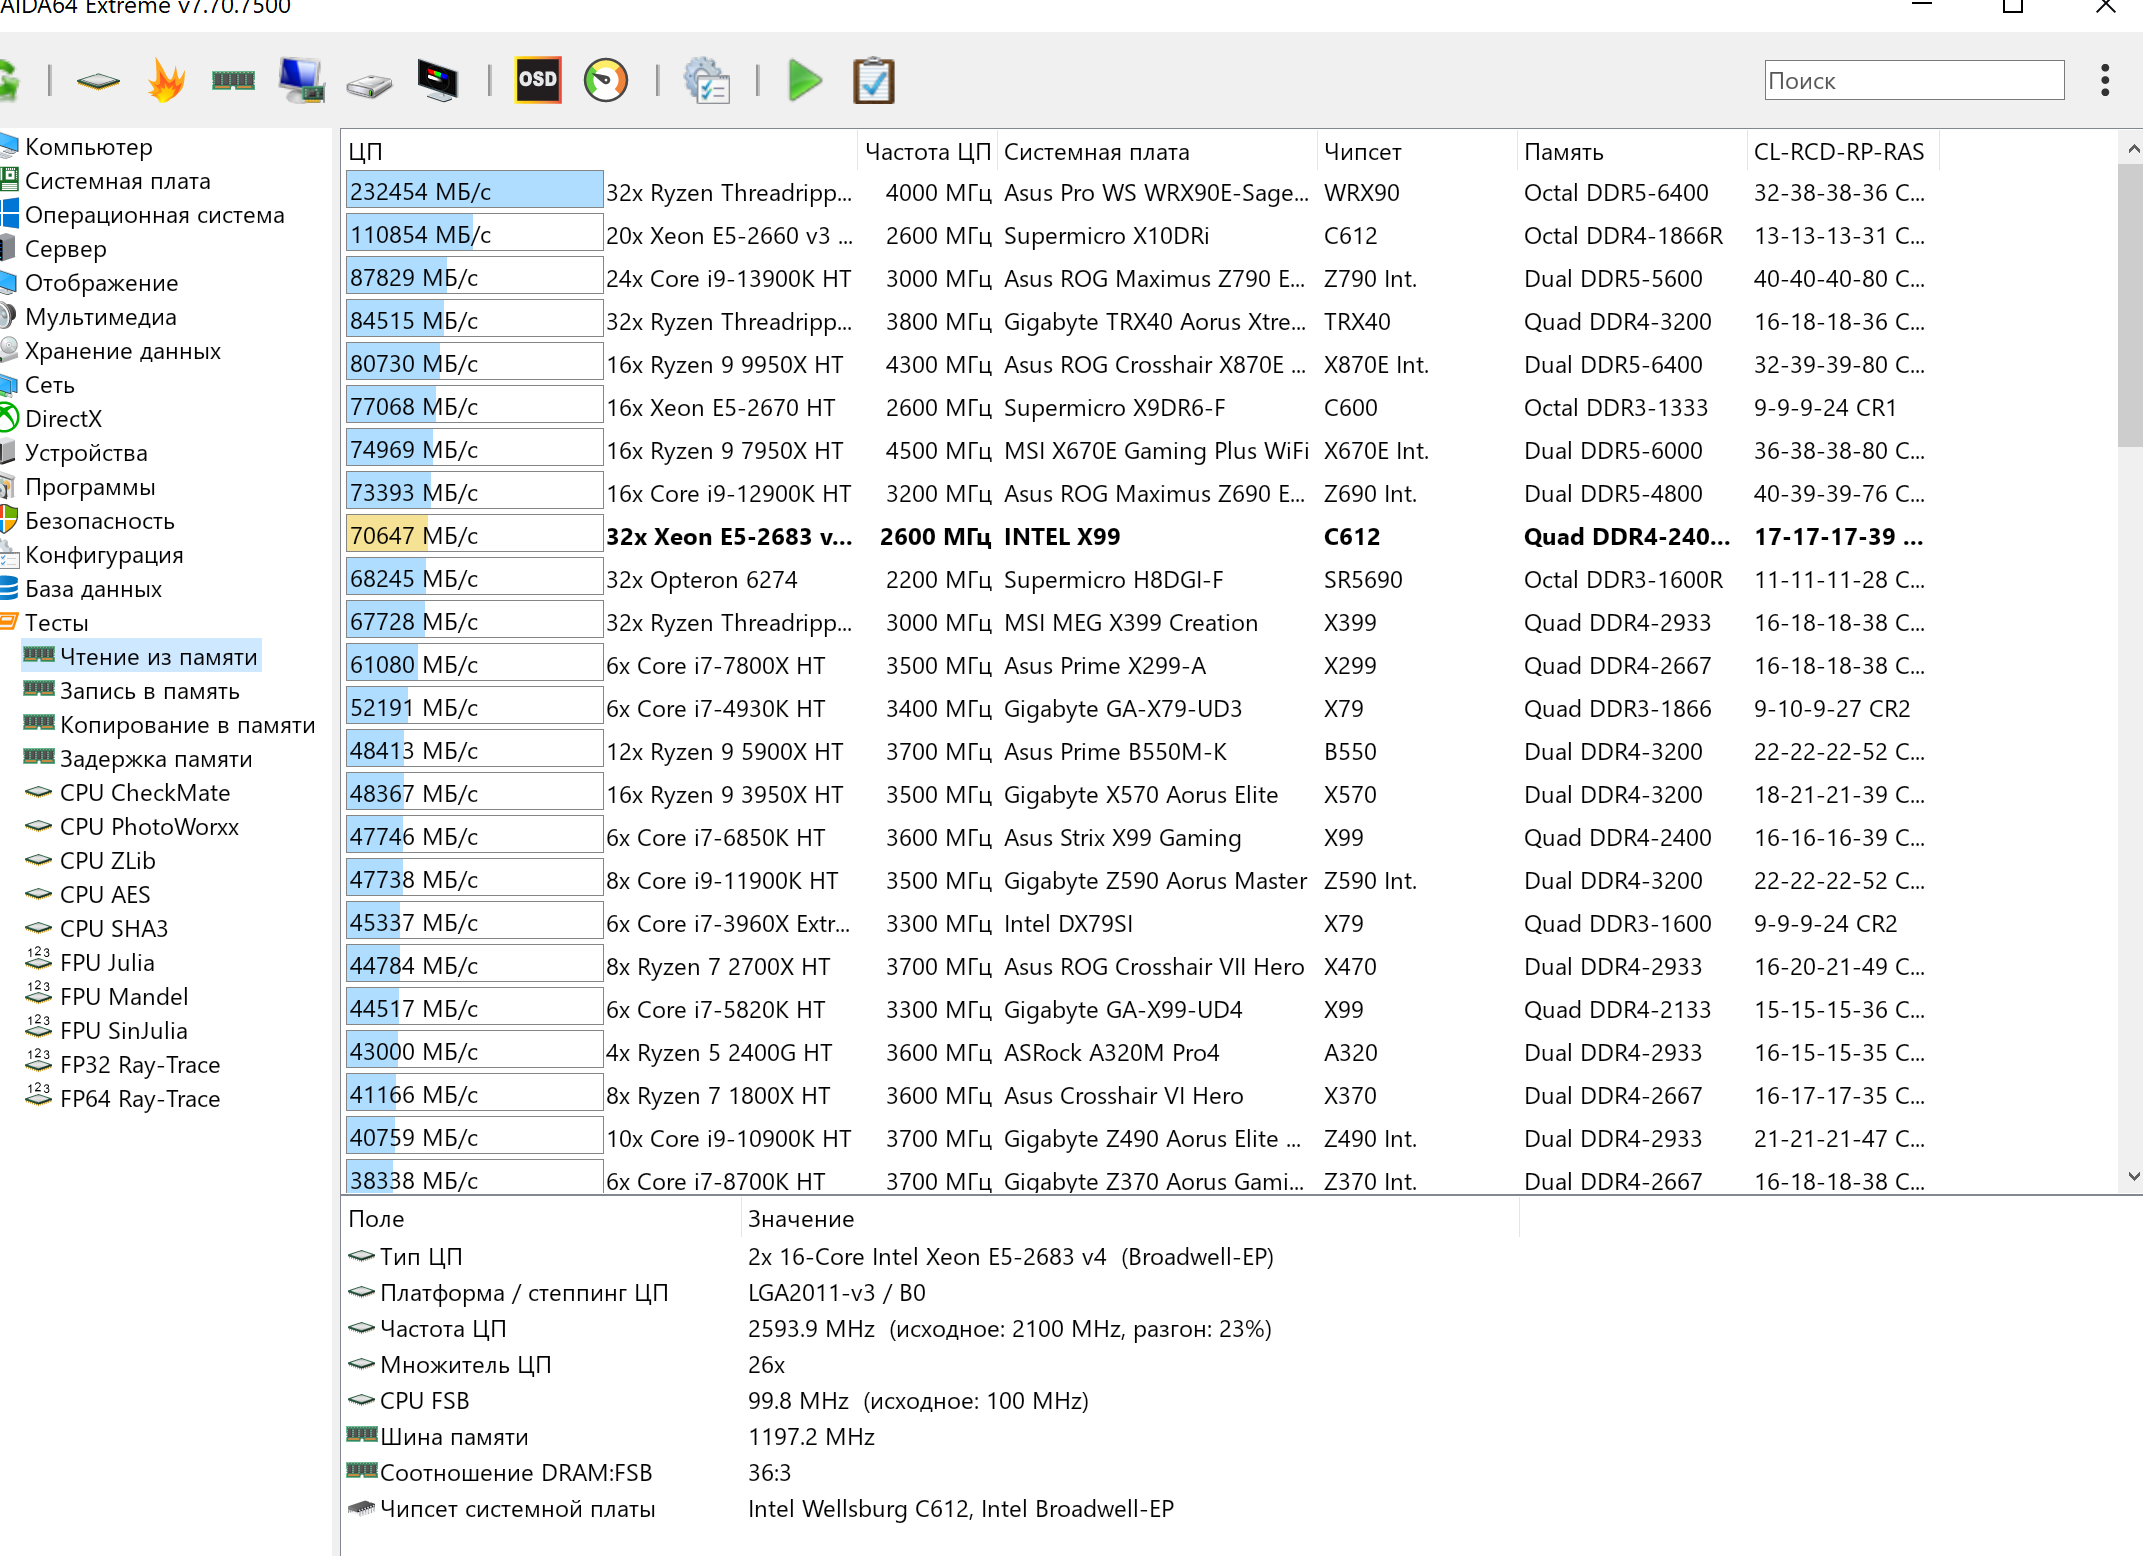The height and width of the screenshot is (1556, 2143).
Task: Collapse the Тесты tree section
Action: tap(56, 623)
